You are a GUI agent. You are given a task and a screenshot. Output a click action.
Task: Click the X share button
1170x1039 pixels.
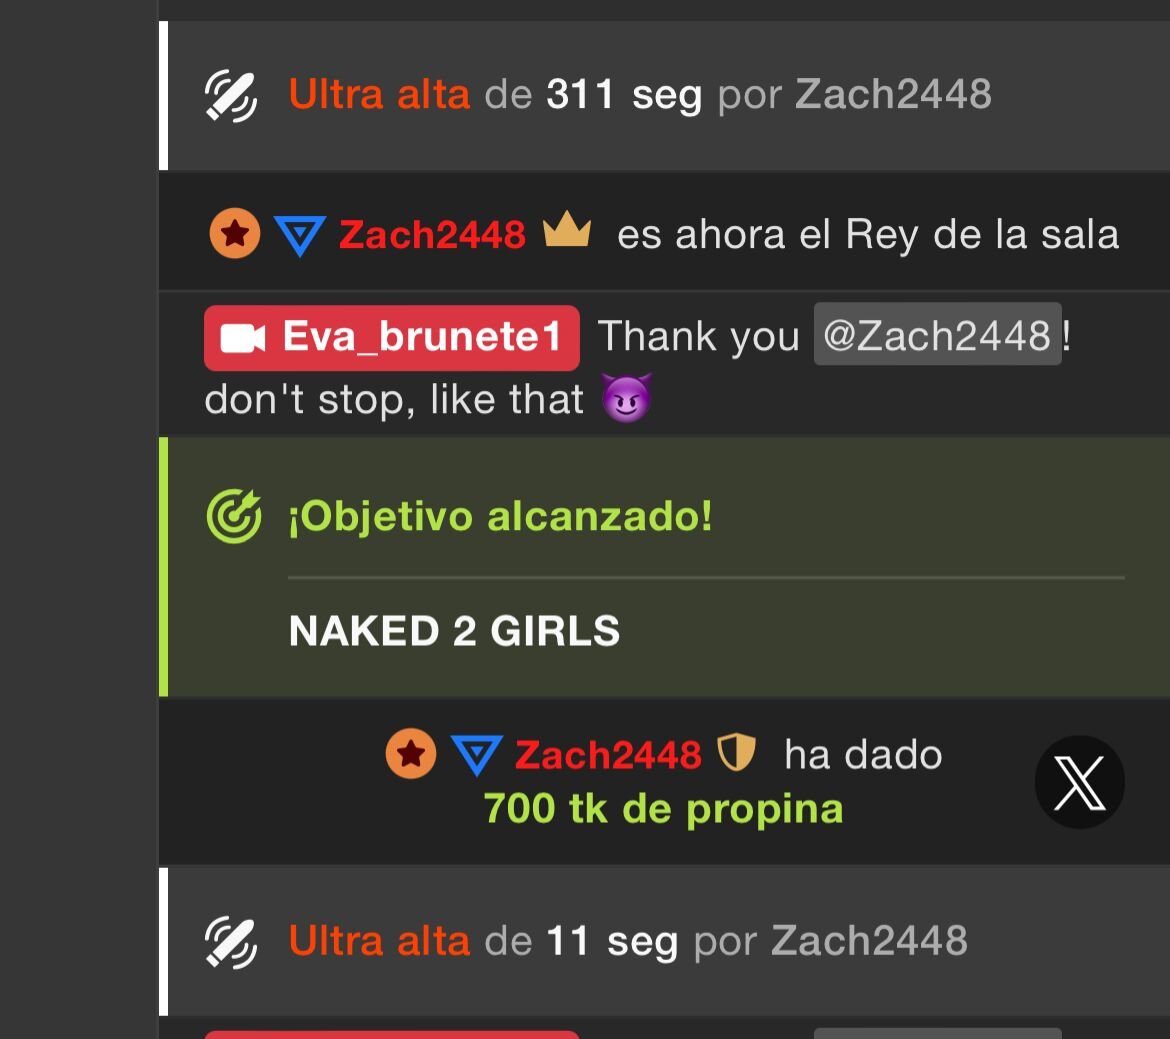click(1079, 782)
